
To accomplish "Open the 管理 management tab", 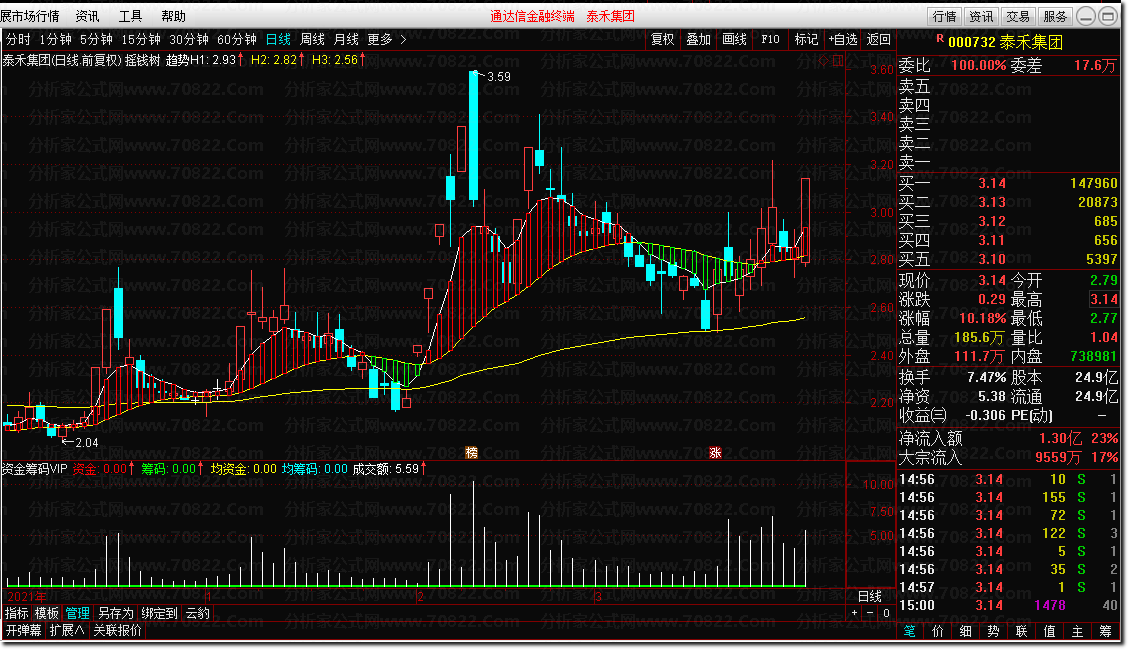I will (x=78, y=613).
